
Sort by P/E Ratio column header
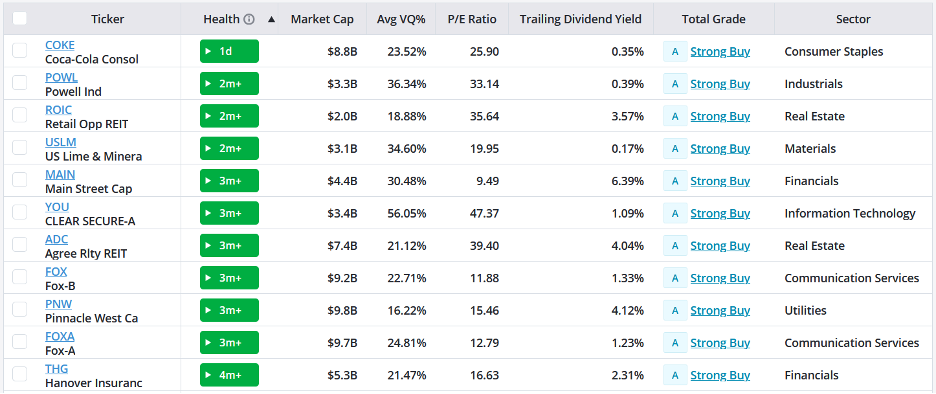coord(472,19)
